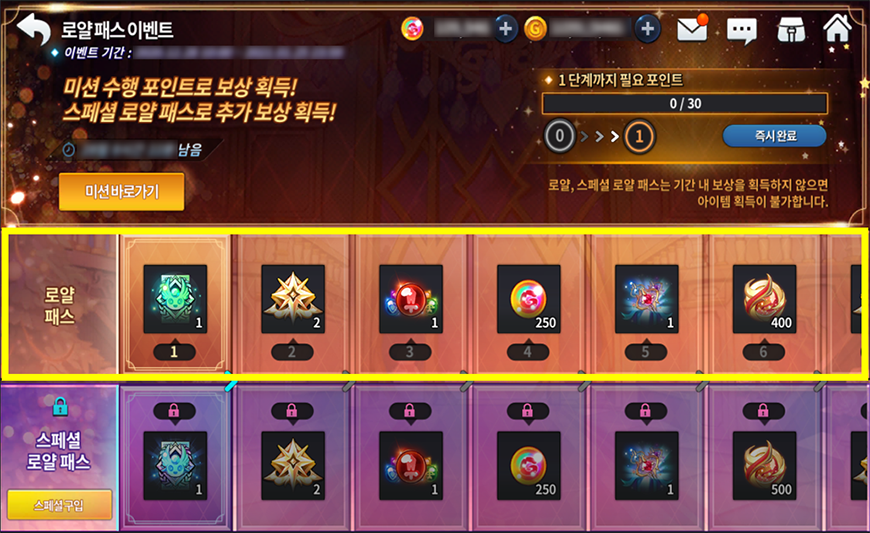The height and width of the screenshot is (533, 870).
Task: Select Royal Pass level 6 reward of 400
Action: pyautogui.click(x=765, y=299)
